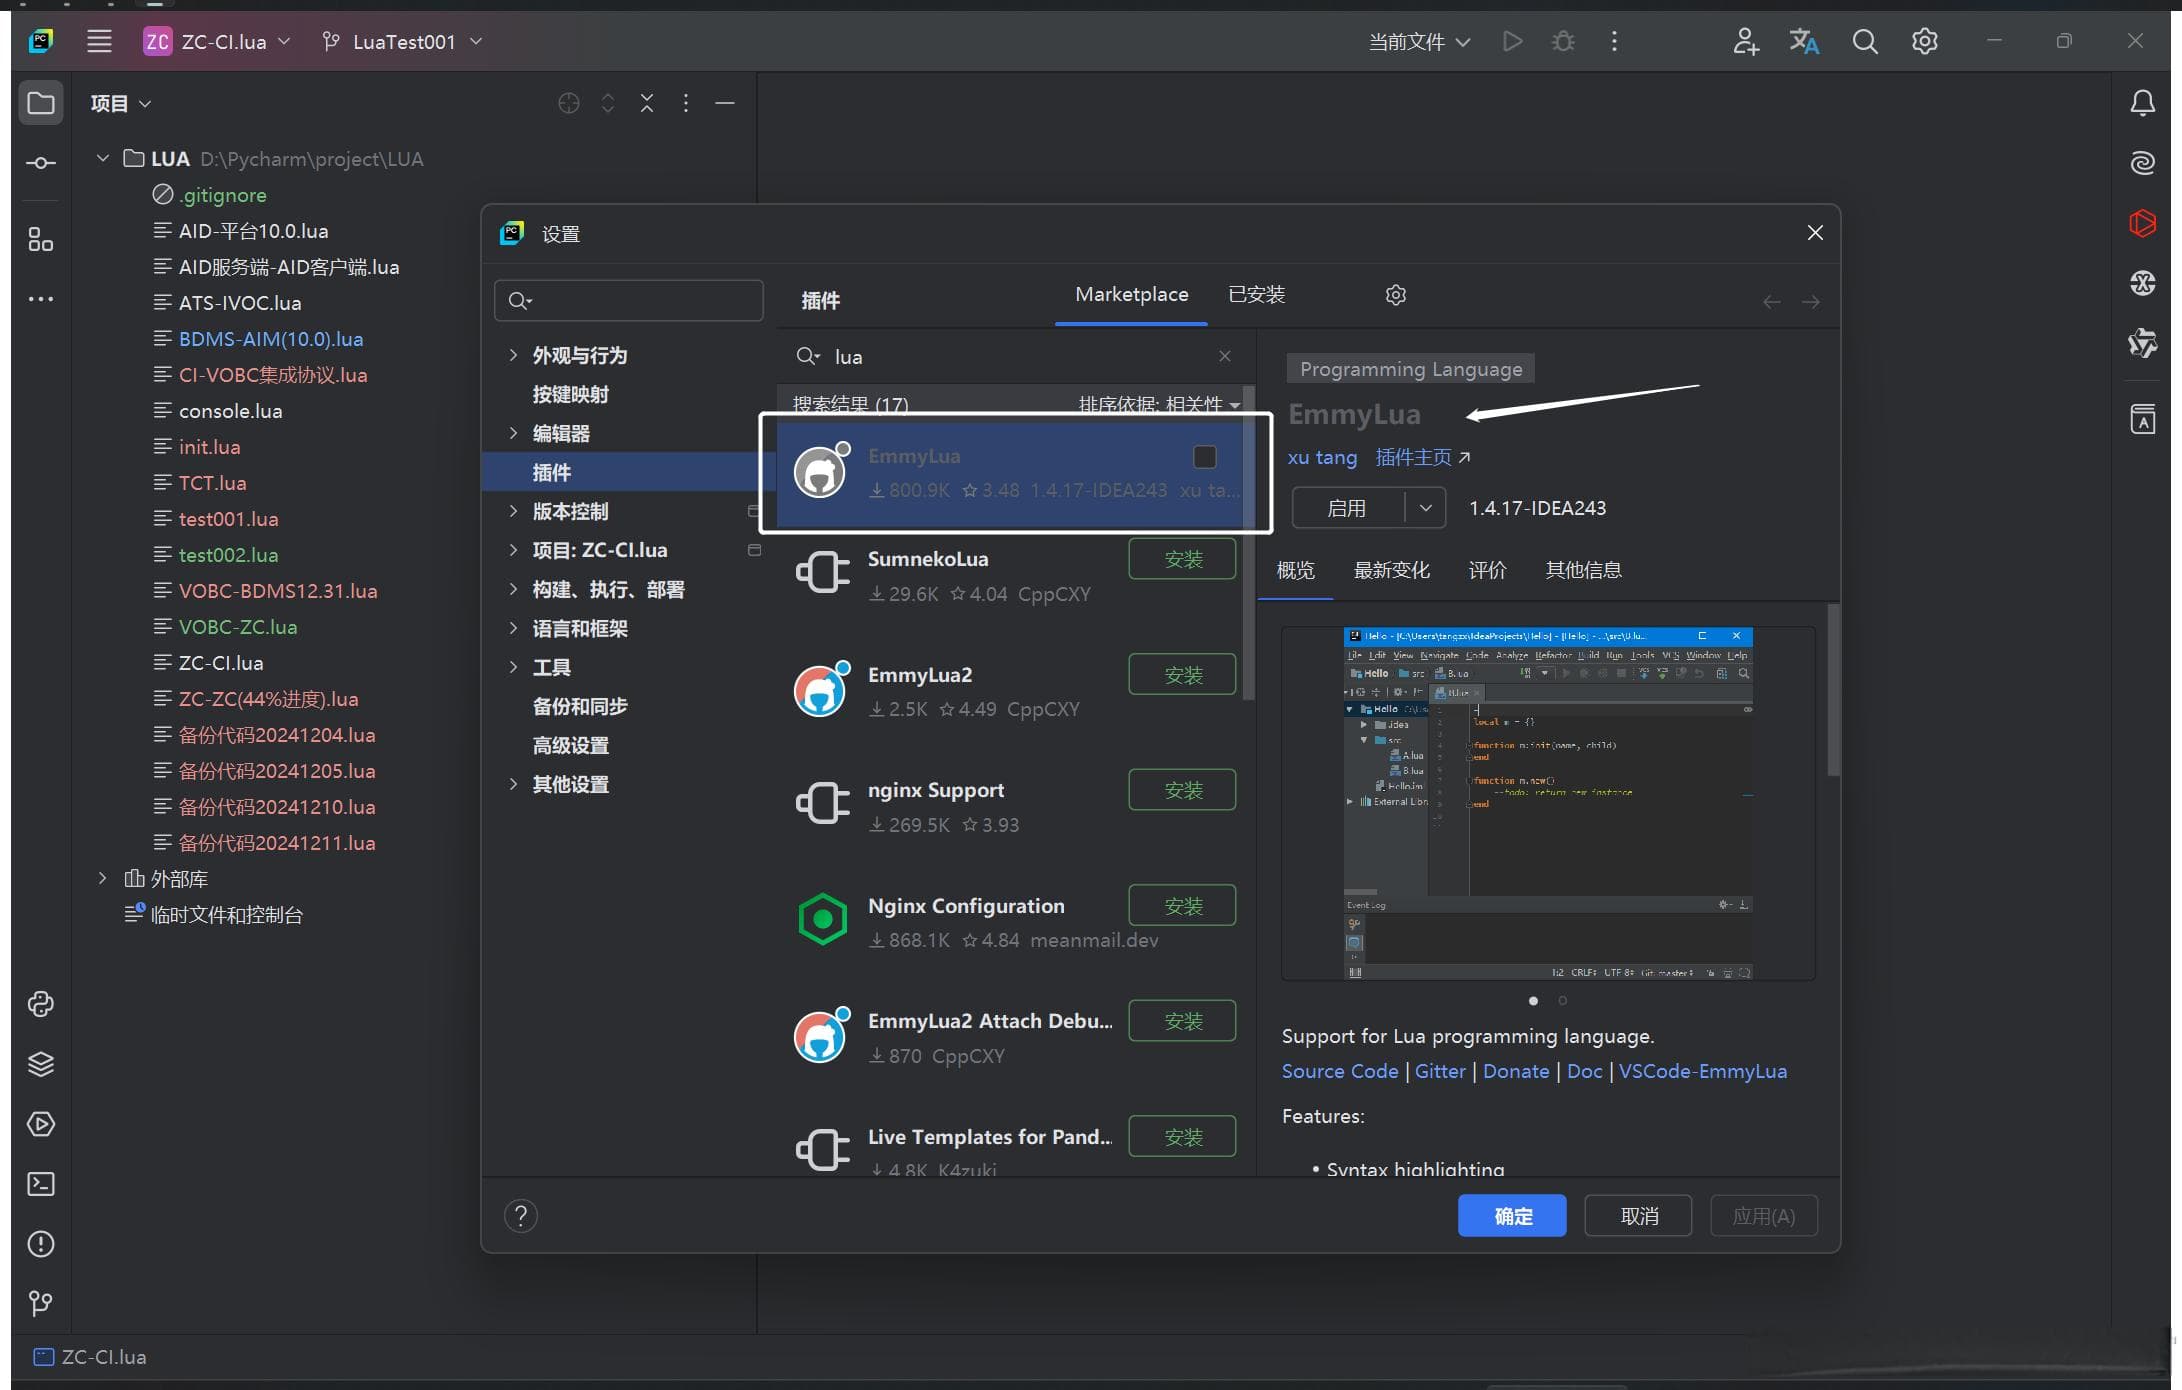Open the red hexagon plugin tool window
The height and width of the screenshot is (1390, 2182).
pos(2142,222)
